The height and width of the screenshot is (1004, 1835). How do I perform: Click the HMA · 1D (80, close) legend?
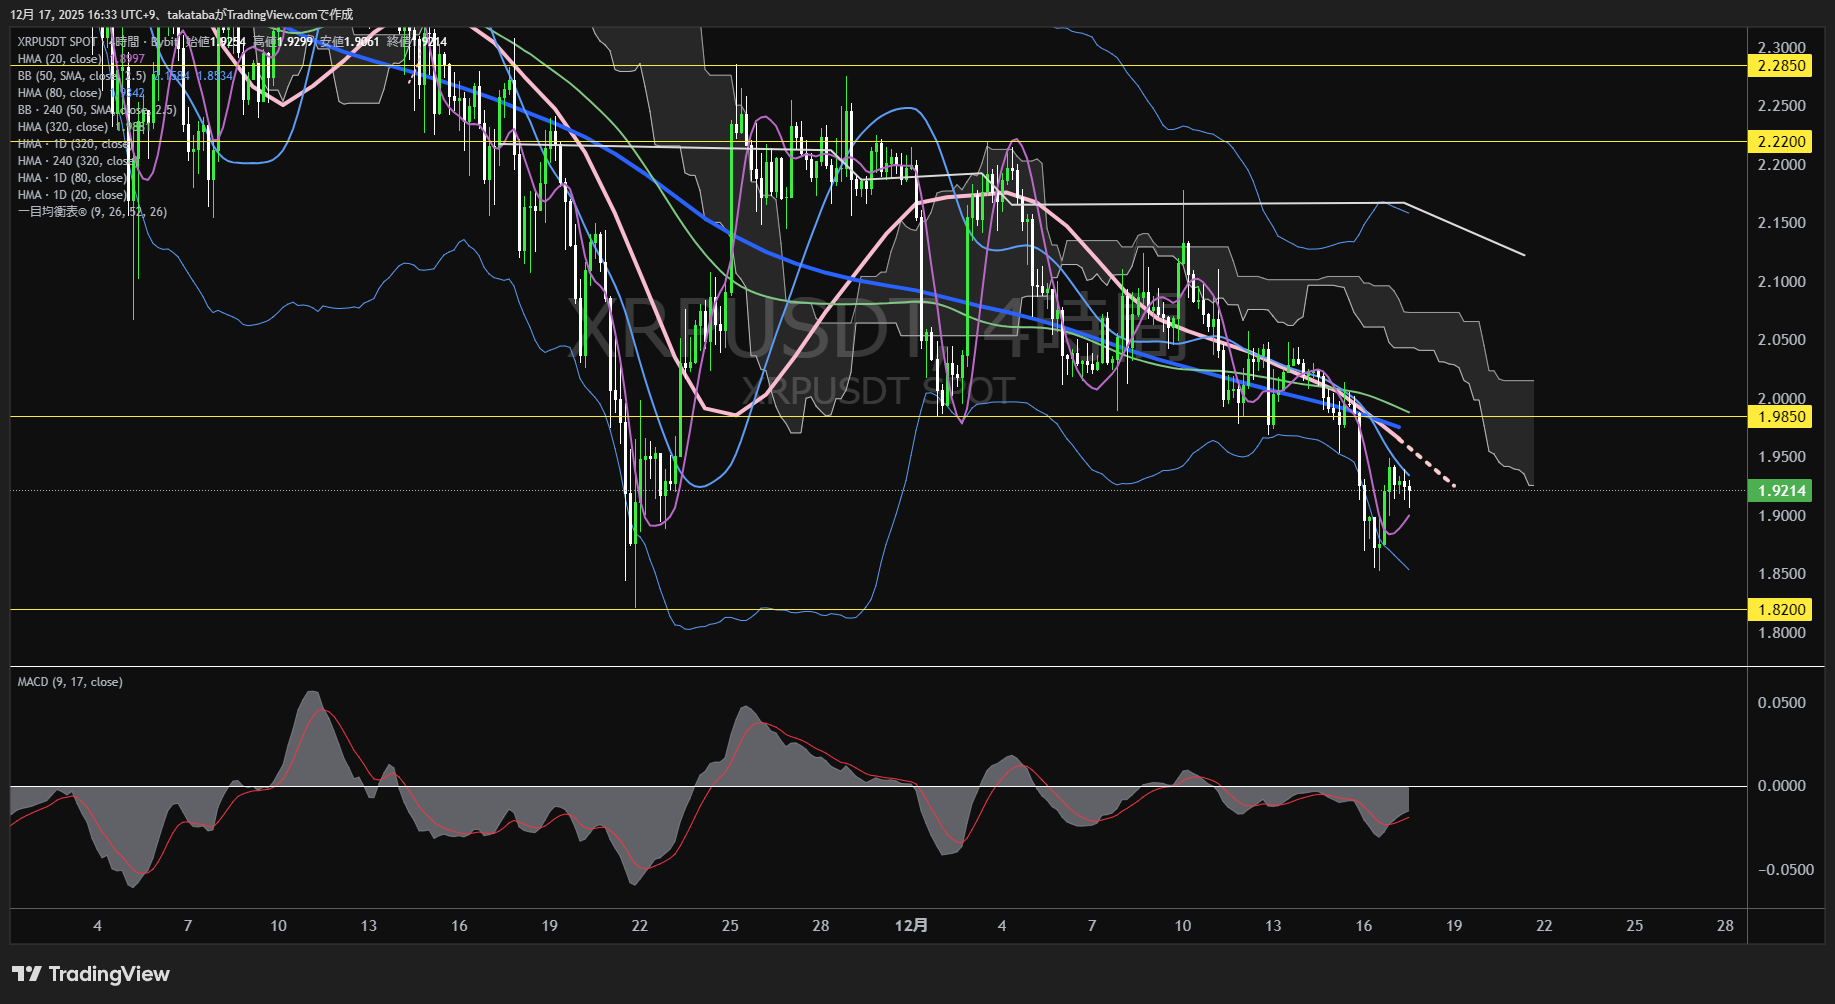70,178
